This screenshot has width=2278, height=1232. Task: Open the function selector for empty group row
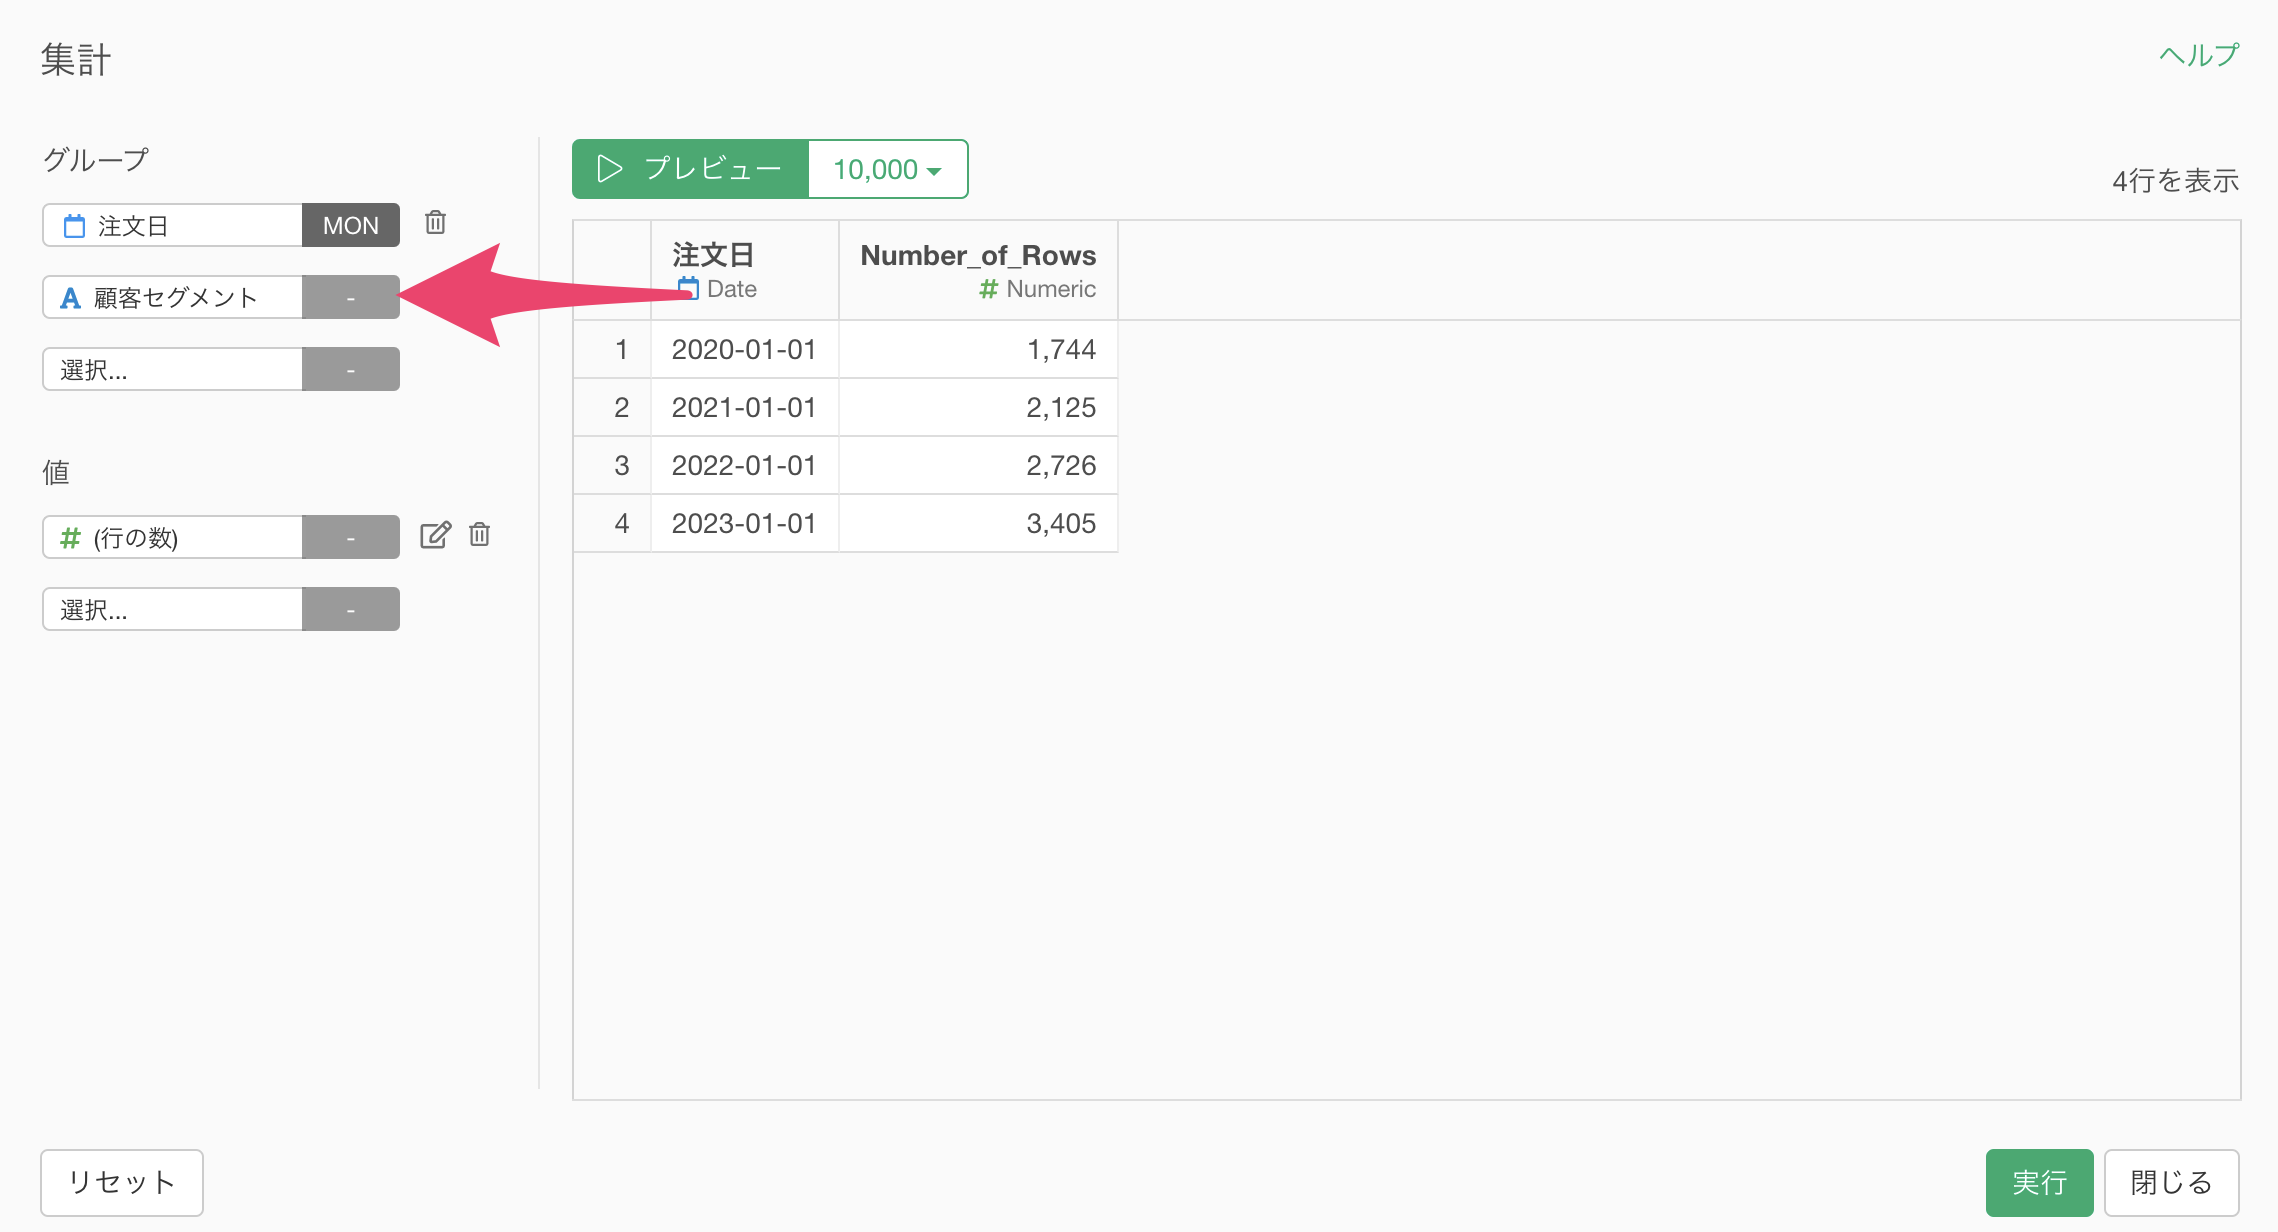pos(351,369)
